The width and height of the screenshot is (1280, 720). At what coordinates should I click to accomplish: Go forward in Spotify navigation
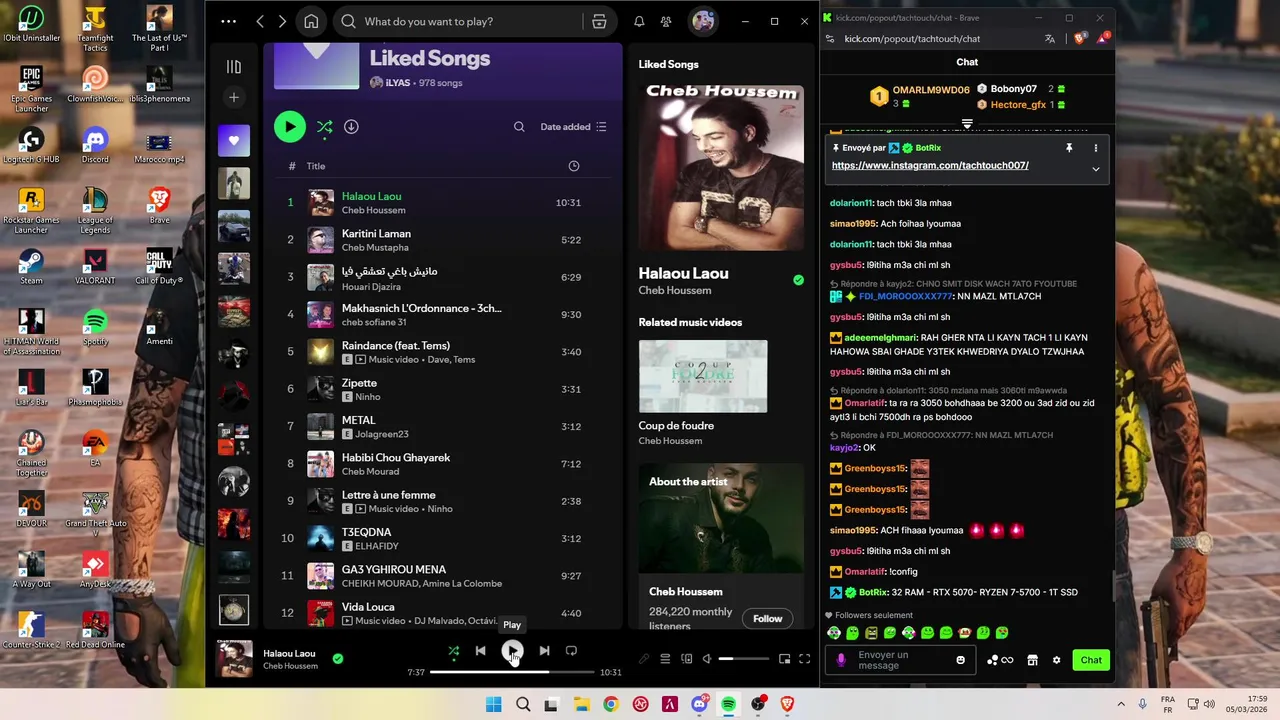(x=282, y=21)
